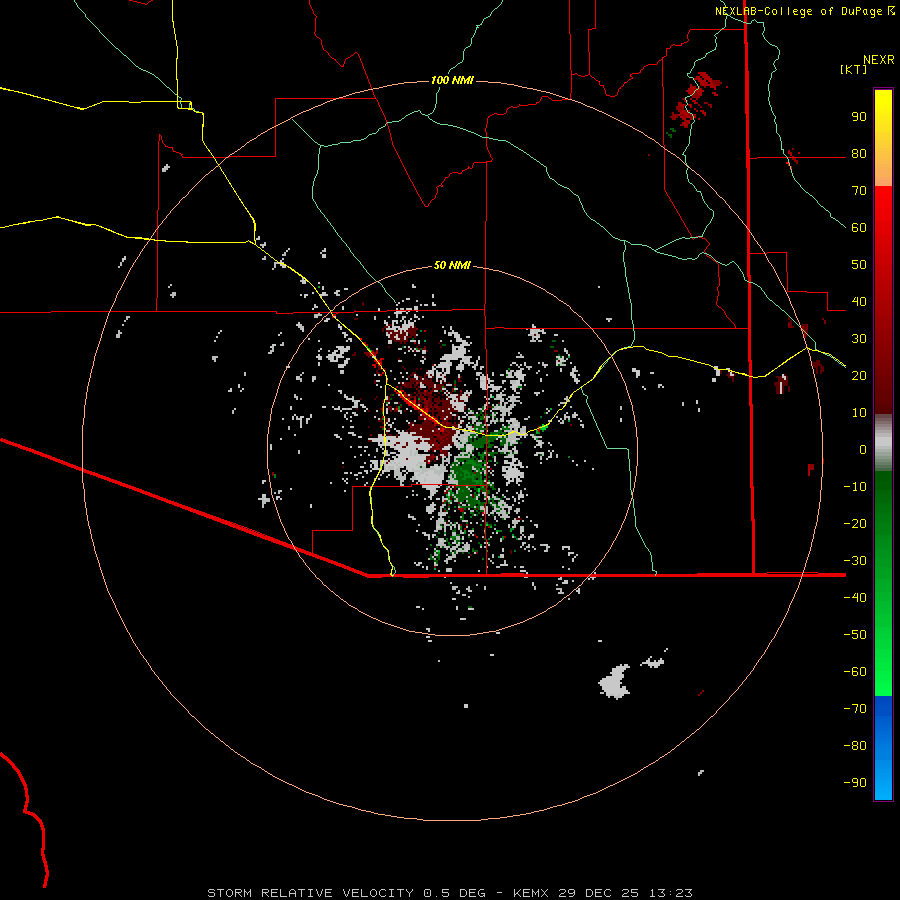Click the 10 value on the velocity scale
The width and height of the screenshot is (900, 900).
tap(859, 413)
